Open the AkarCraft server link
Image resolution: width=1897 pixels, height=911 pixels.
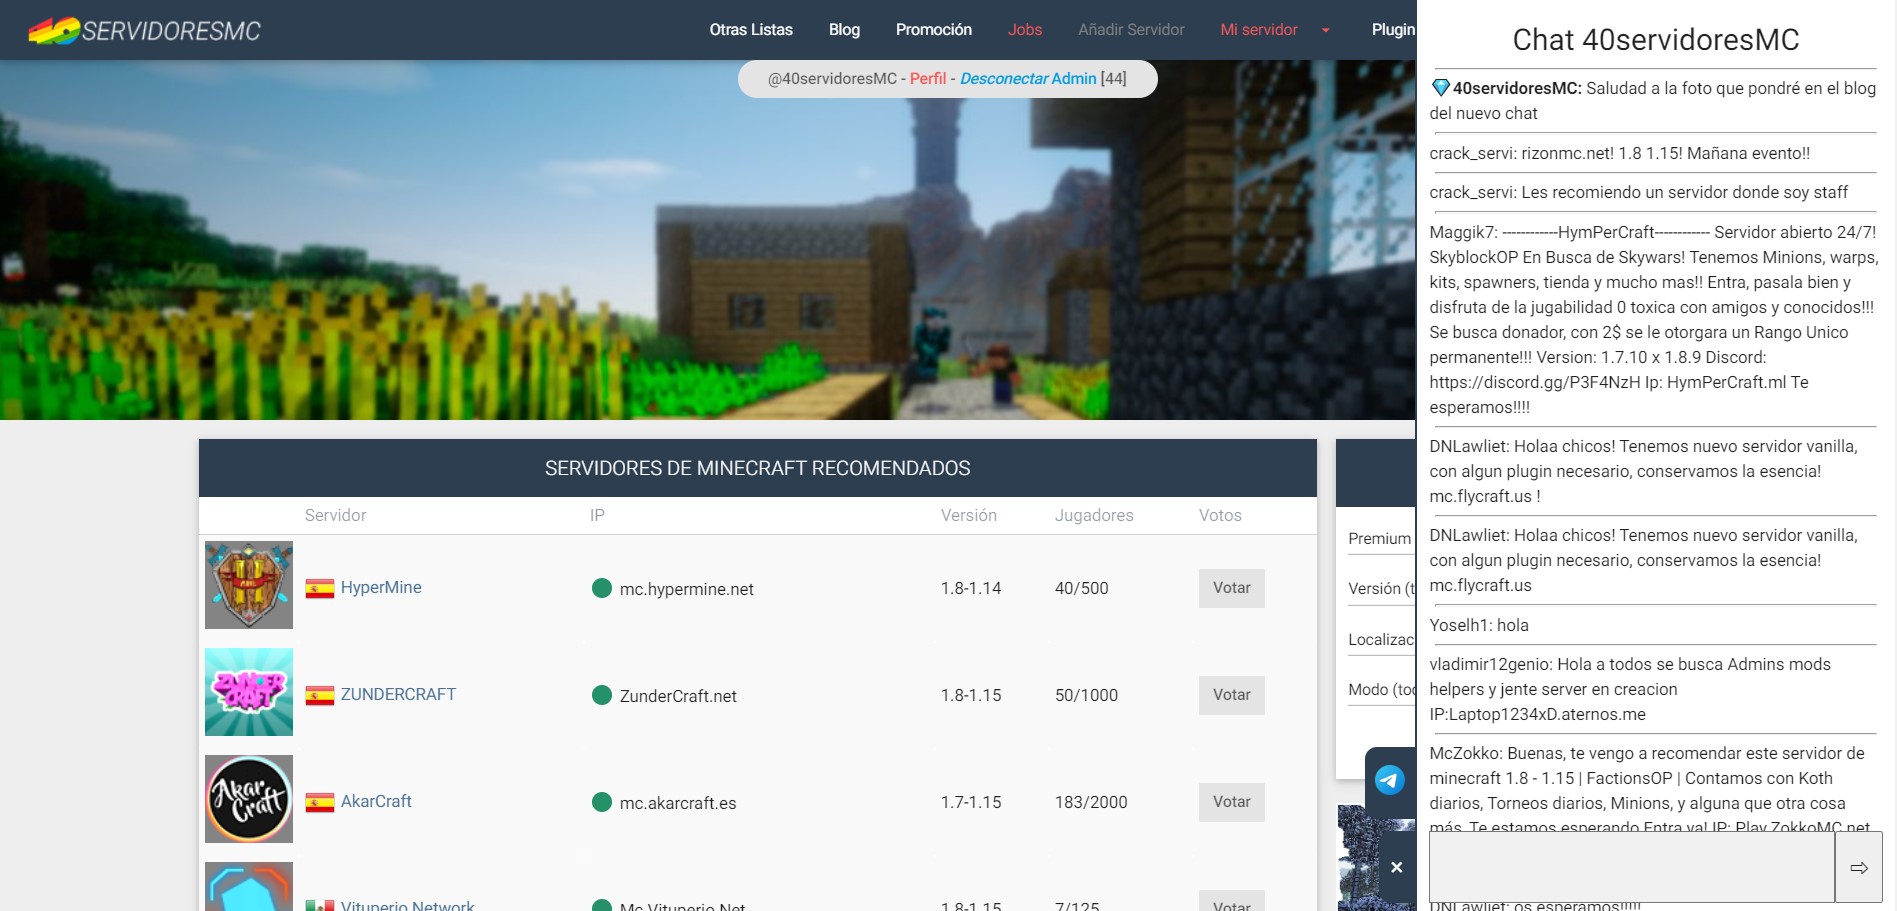376,801
